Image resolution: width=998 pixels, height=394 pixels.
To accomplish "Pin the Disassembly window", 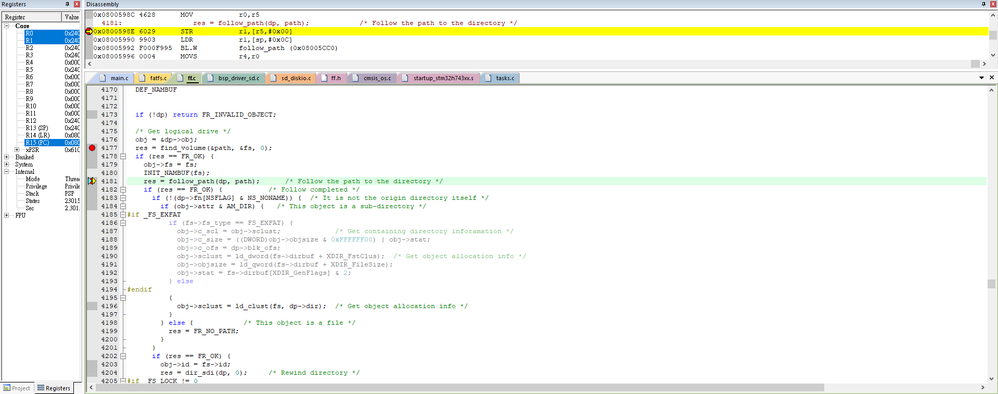I will click(x=983, y=4).
